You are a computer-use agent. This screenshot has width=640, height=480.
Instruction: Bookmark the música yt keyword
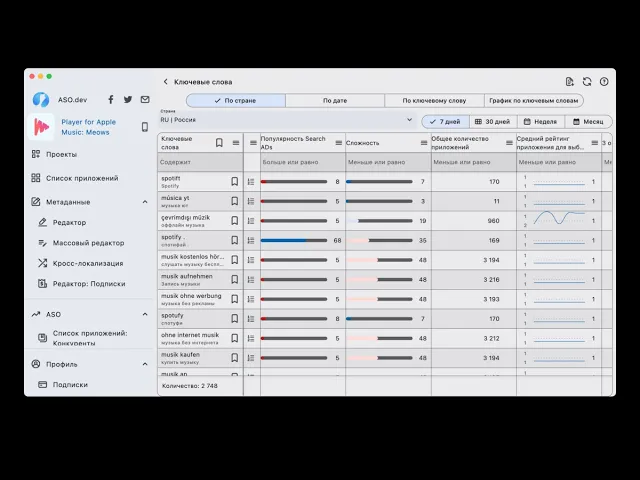coord(235,201)
